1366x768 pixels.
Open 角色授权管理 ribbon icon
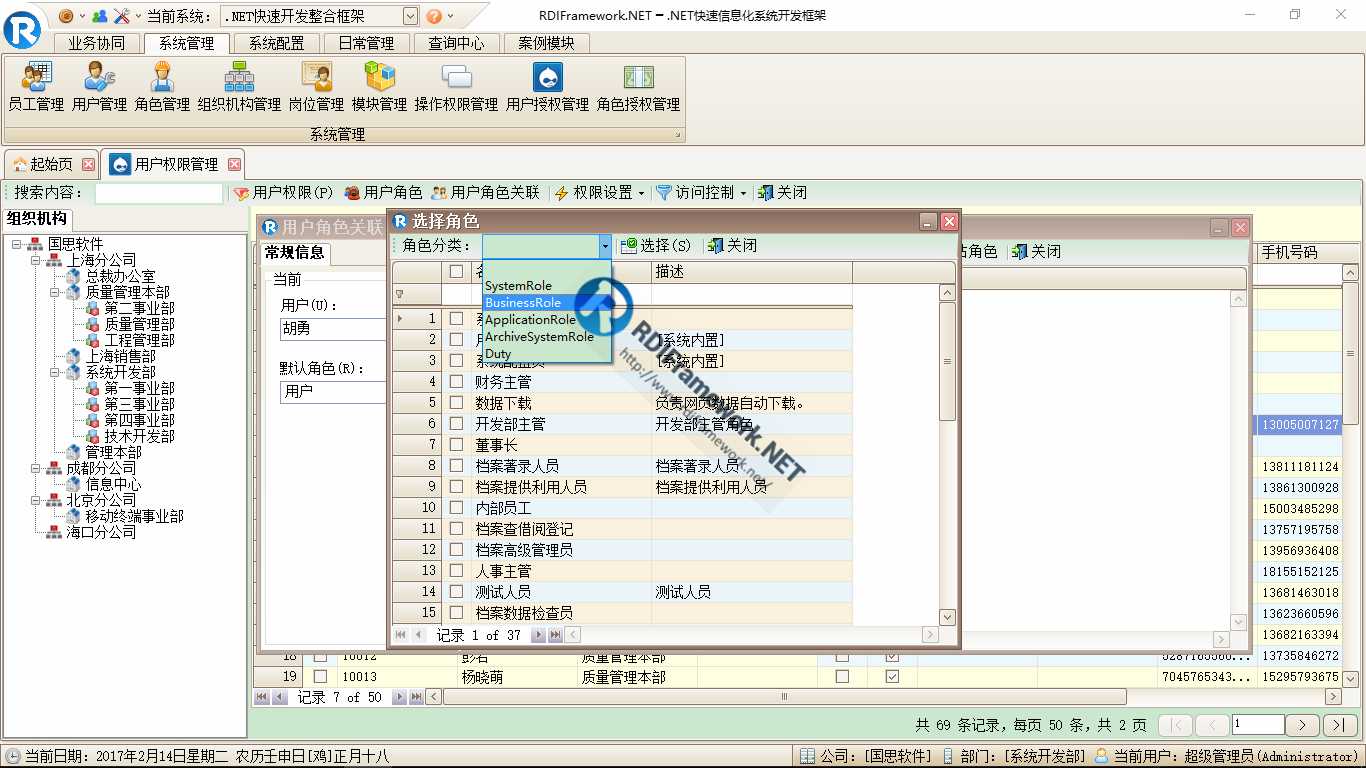click(638, 87)
